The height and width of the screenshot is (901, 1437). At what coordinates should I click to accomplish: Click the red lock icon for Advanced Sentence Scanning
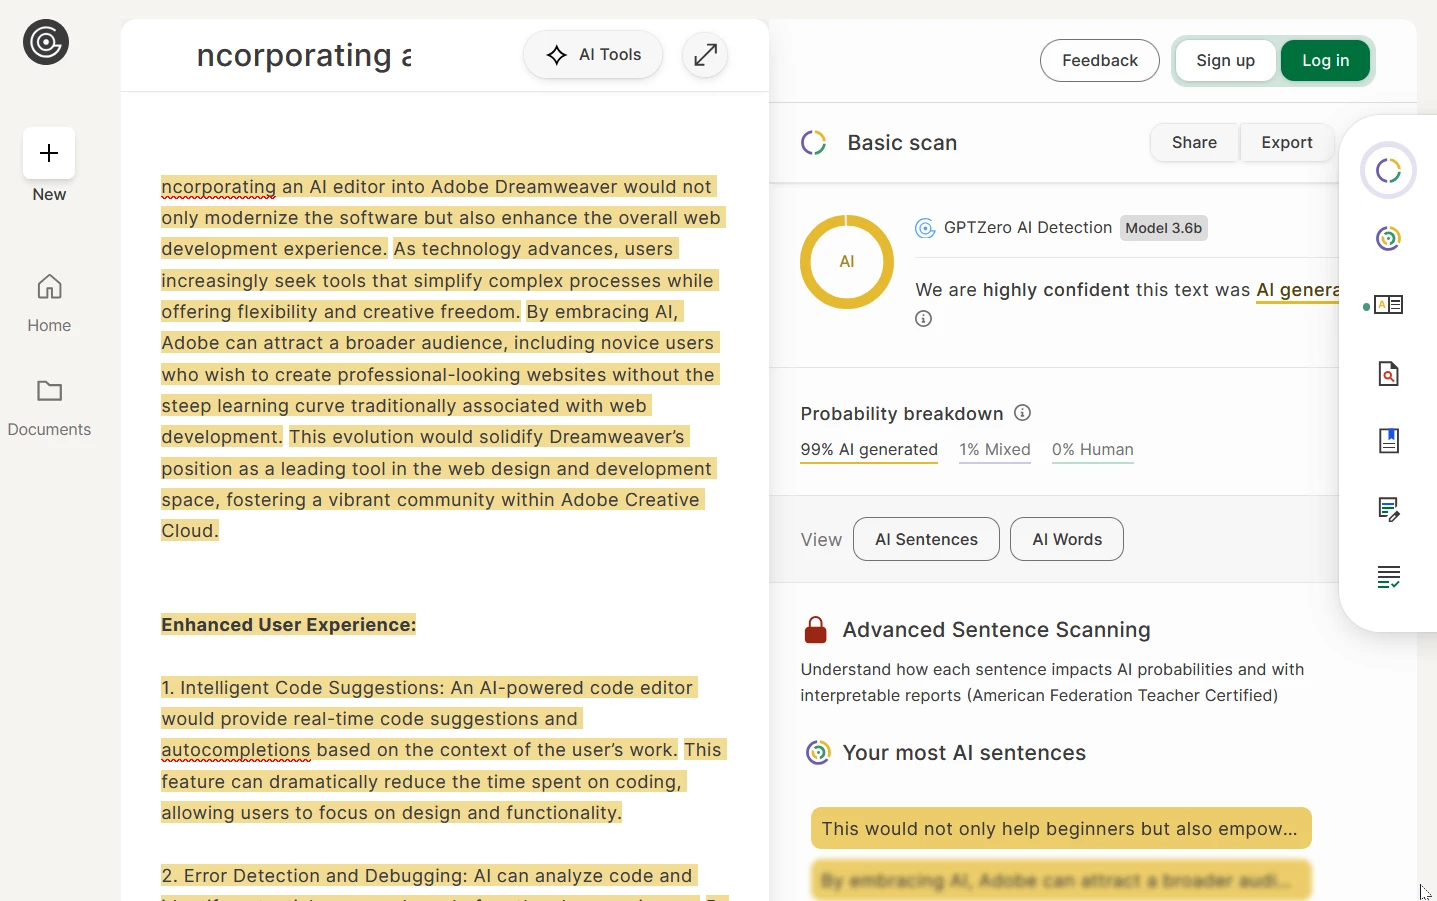pyautogui.click(x=816, y=630)
